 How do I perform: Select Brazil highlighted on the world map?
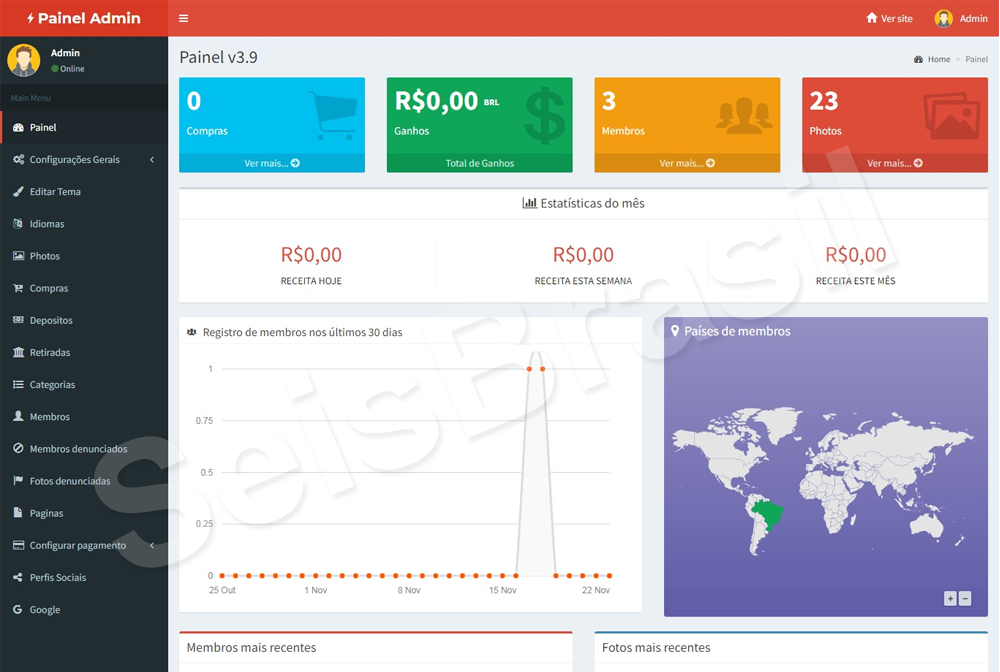pos(768,516)
